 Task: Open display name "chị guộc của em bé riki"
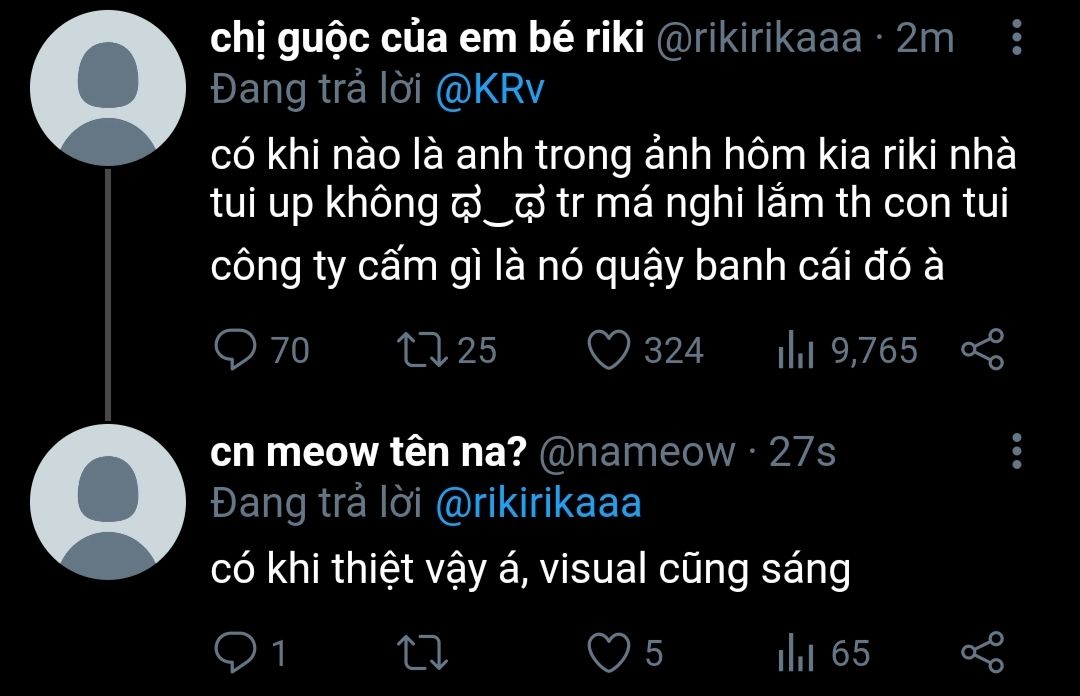click(x=427, y=39)
